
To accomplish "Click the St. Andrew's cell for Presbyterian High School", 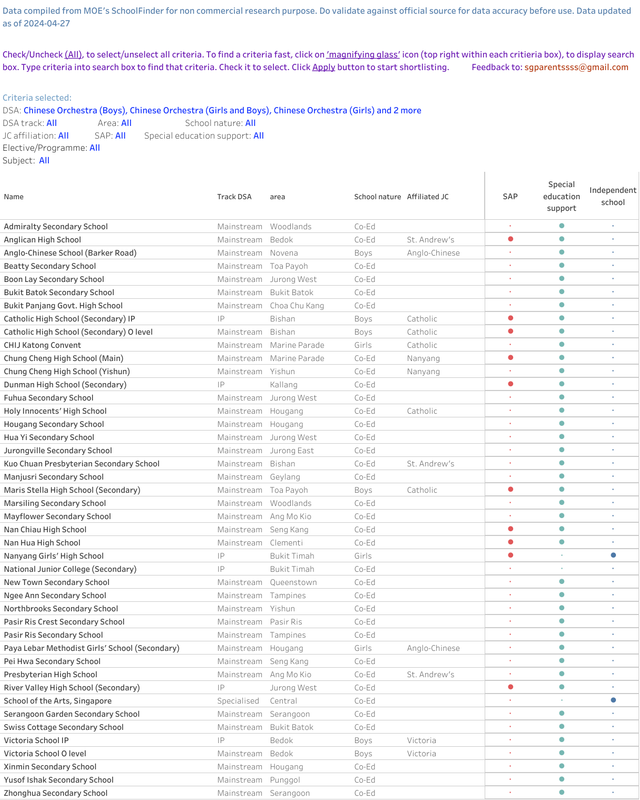I will pos(431,674).
